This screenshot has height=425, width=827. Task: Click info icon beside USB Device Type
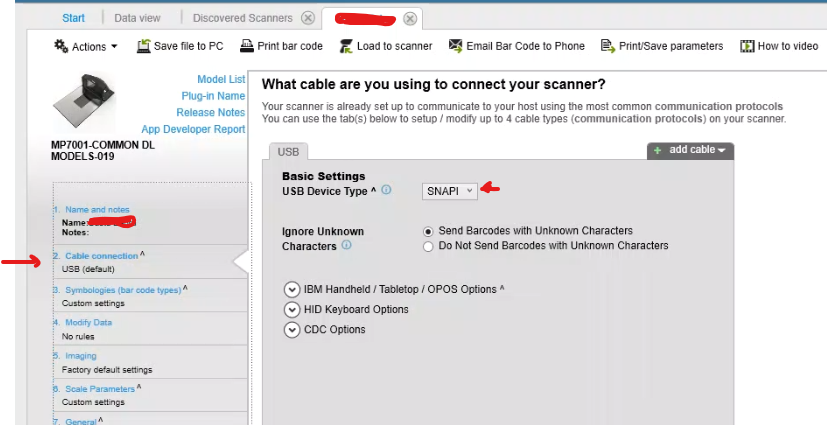pos(386,190)
